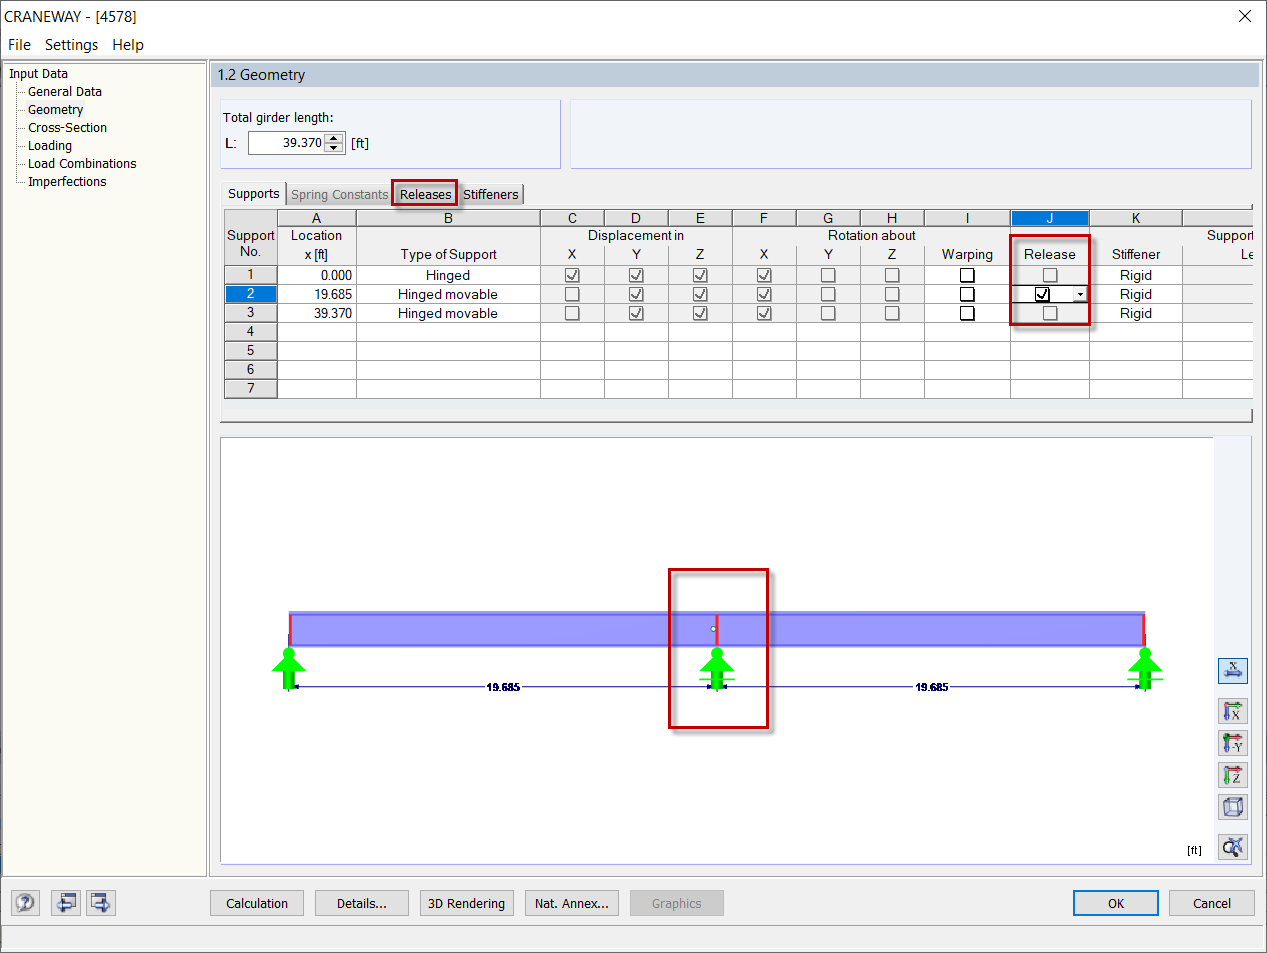Open the Type of Support dropdown for support 1
This screenshot has height=953, width=1267.
[x=447, y=274]
